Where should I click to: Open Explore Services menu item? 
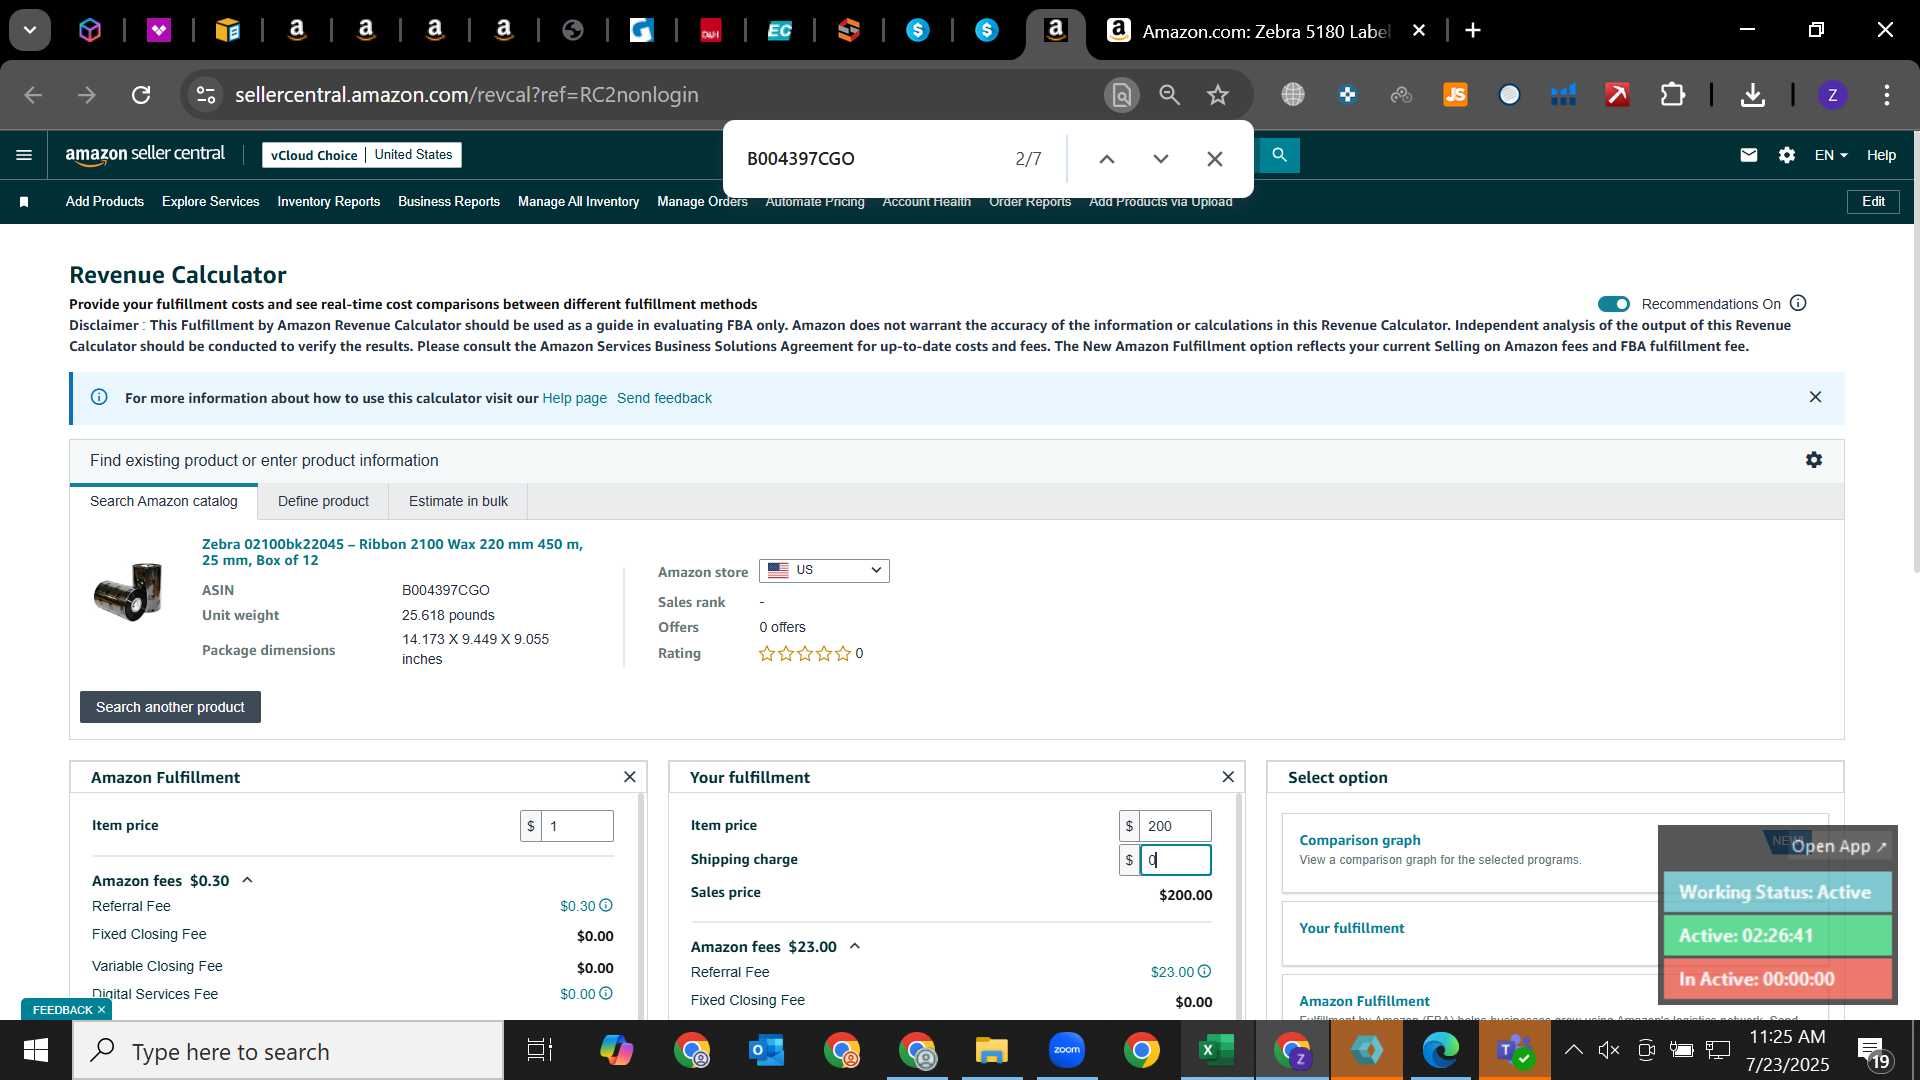tap(210, 202)
